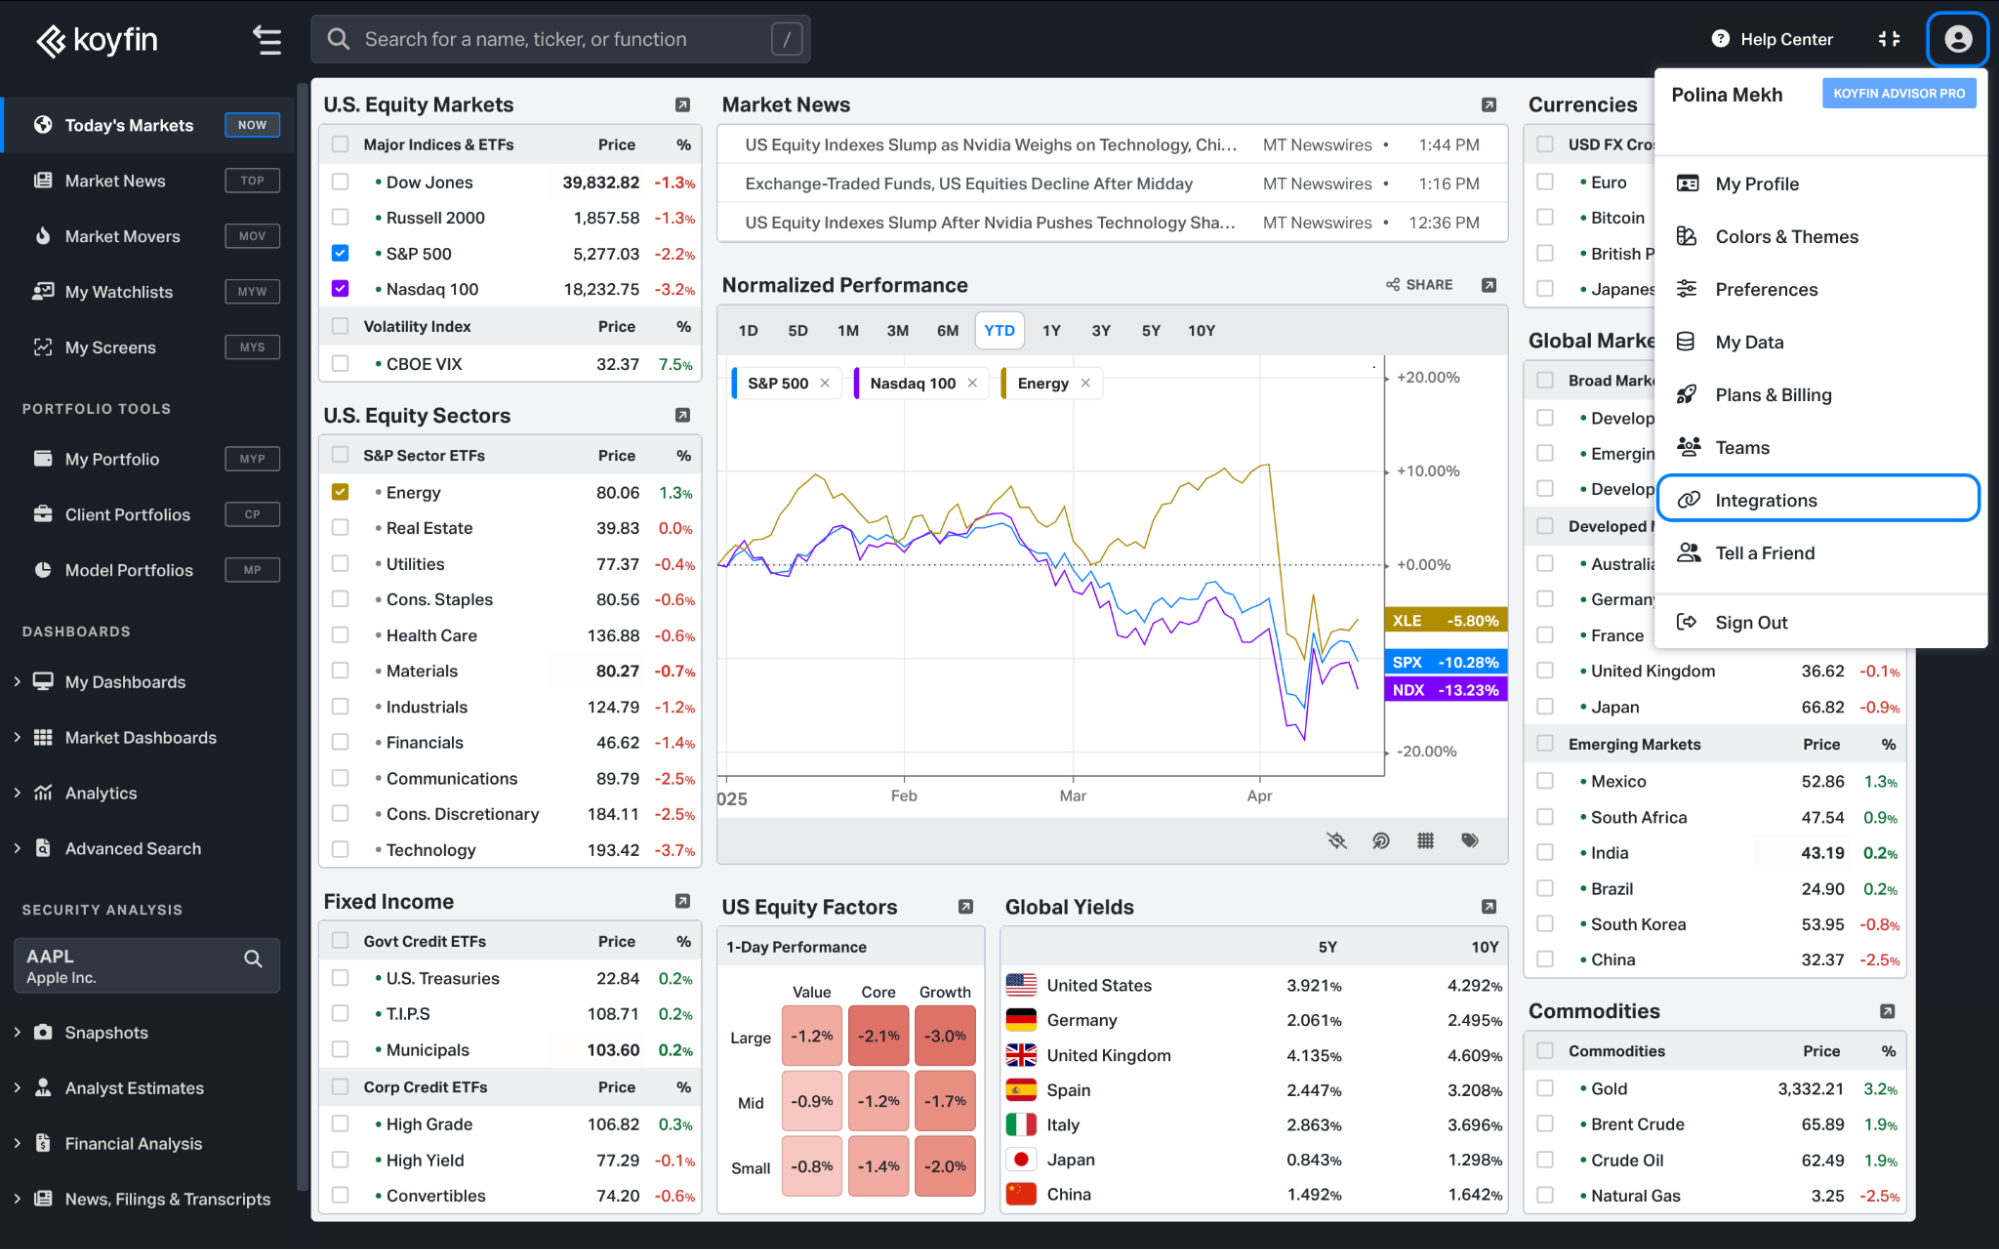The width and height of the screenshot is (1999, 1250).
Task: Click the ticker search input field
Action: pyautogui.click(x=560, y=39)
